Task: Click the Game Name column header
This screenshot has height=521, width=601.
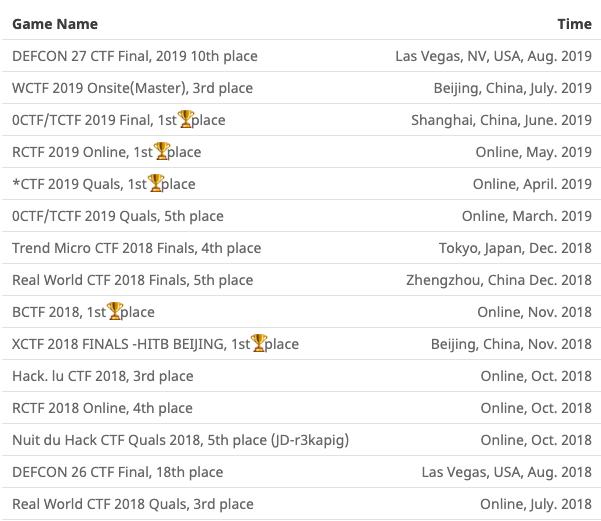Action: [55, 24]
